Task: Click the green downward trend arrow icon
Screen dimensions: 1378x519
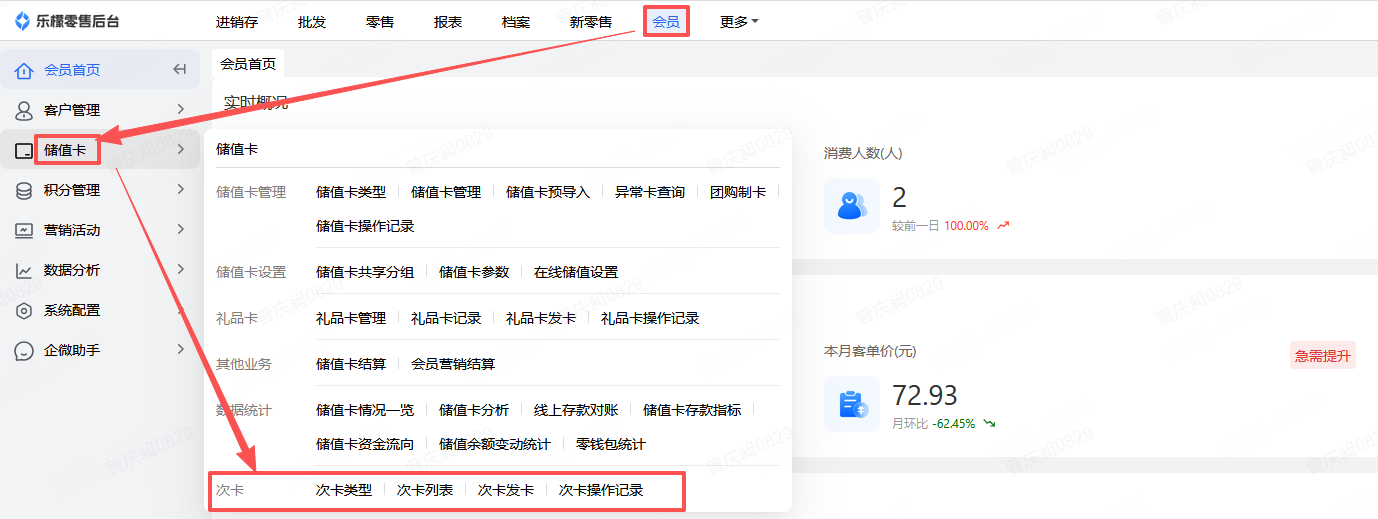Action: coord(989,424)
